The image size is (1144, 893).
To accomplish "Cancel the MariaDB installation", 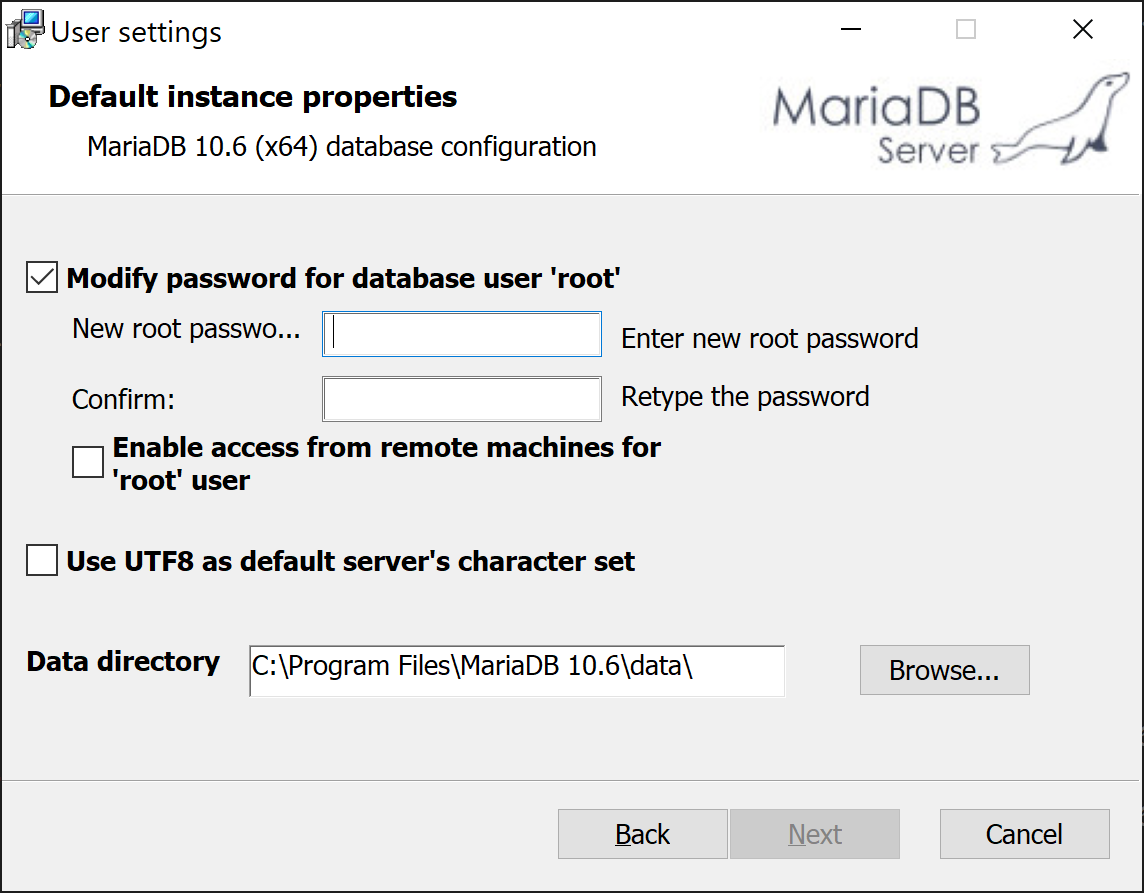I will point(1024,834).
